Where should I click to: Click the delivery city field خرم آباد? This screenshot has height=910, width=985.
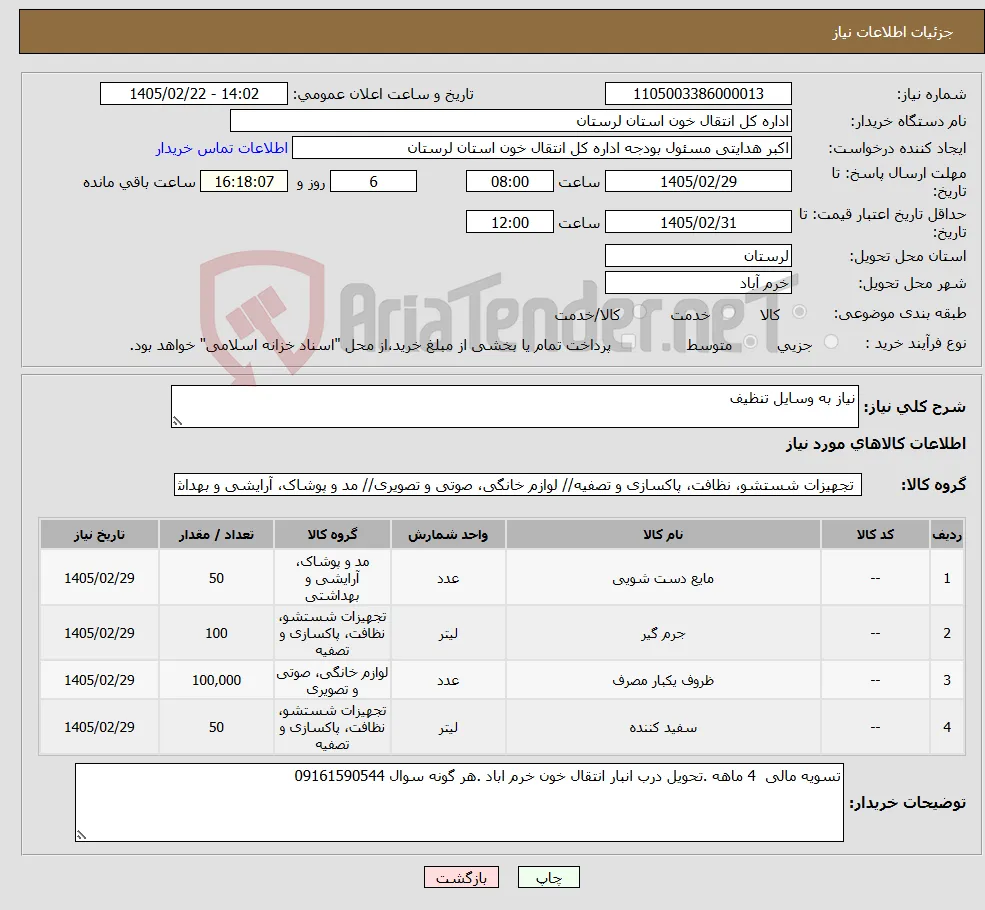click(x=698, y=283)
